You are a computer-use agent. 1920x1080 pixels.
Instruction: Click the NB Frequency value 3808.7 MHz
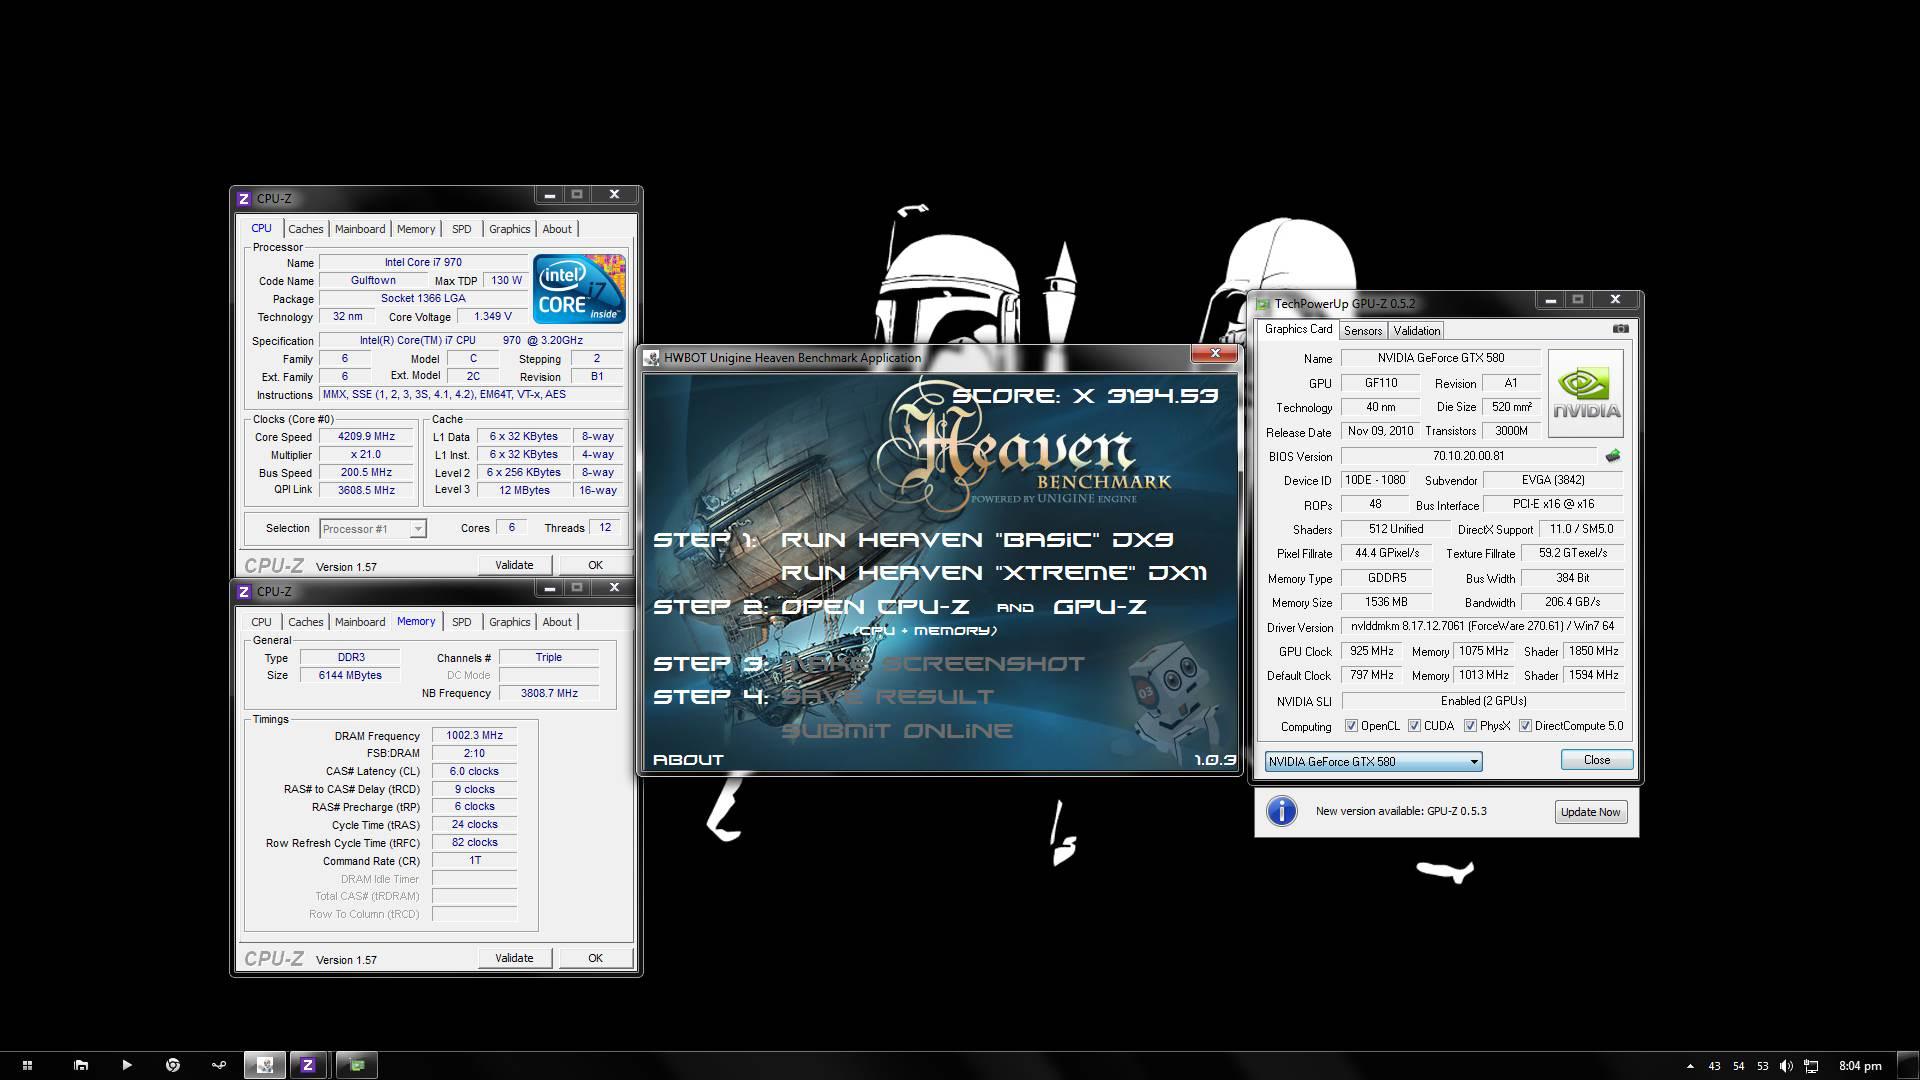coord(549,693)
